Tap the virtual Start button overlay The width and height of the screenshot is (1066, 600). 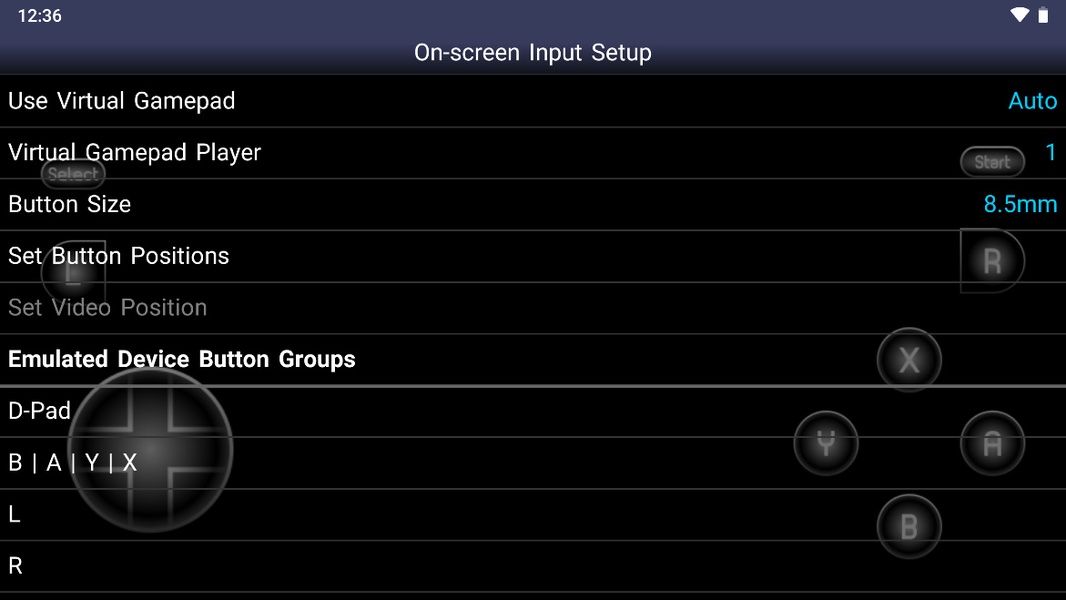click(x=992, y=162)
